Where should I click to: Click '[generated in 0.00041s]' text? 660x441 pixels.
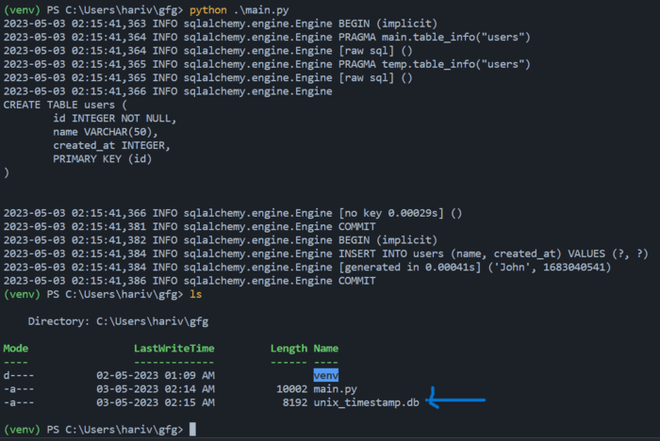410,267
